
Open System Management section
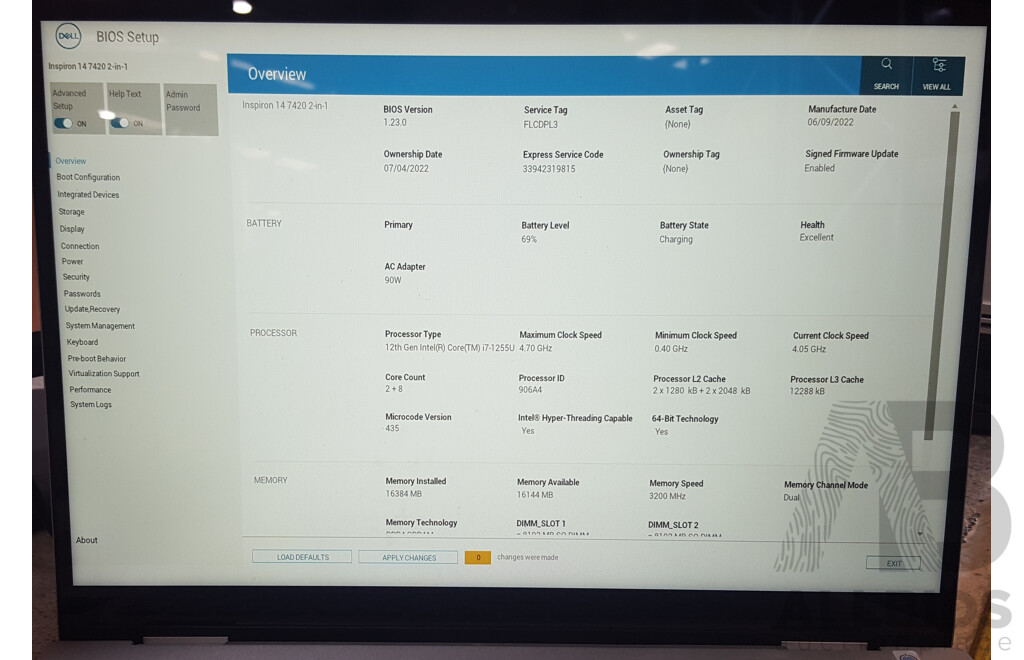pos(100,326)
